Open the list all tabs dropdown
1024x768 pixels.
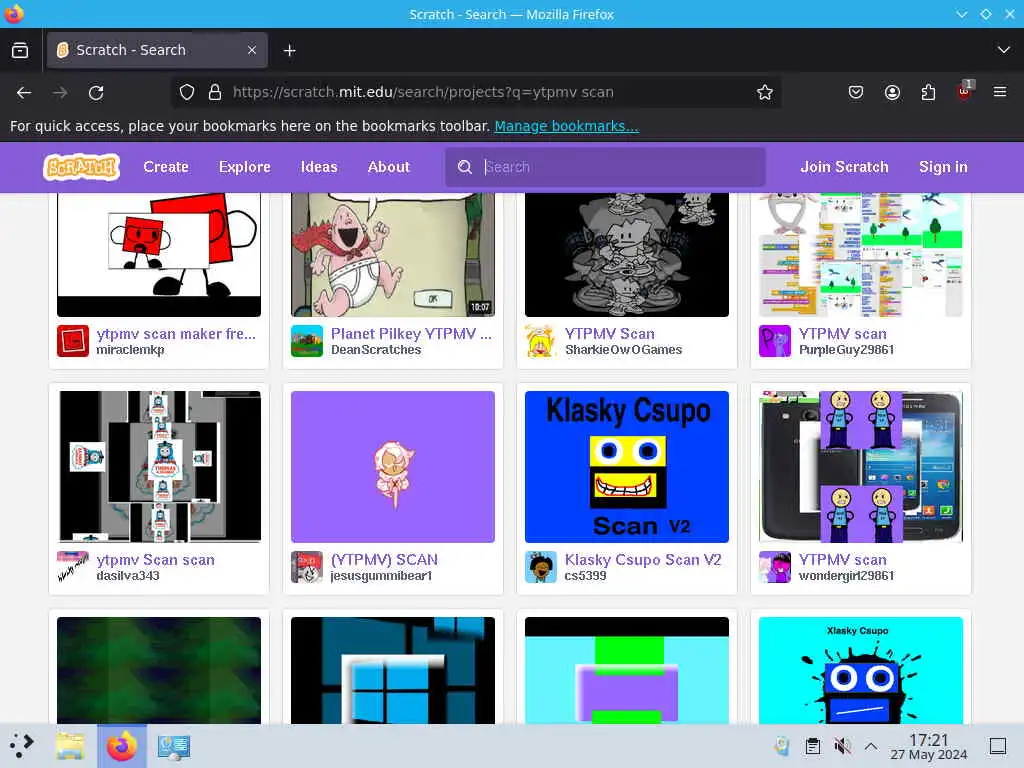tap(1004, 50)
